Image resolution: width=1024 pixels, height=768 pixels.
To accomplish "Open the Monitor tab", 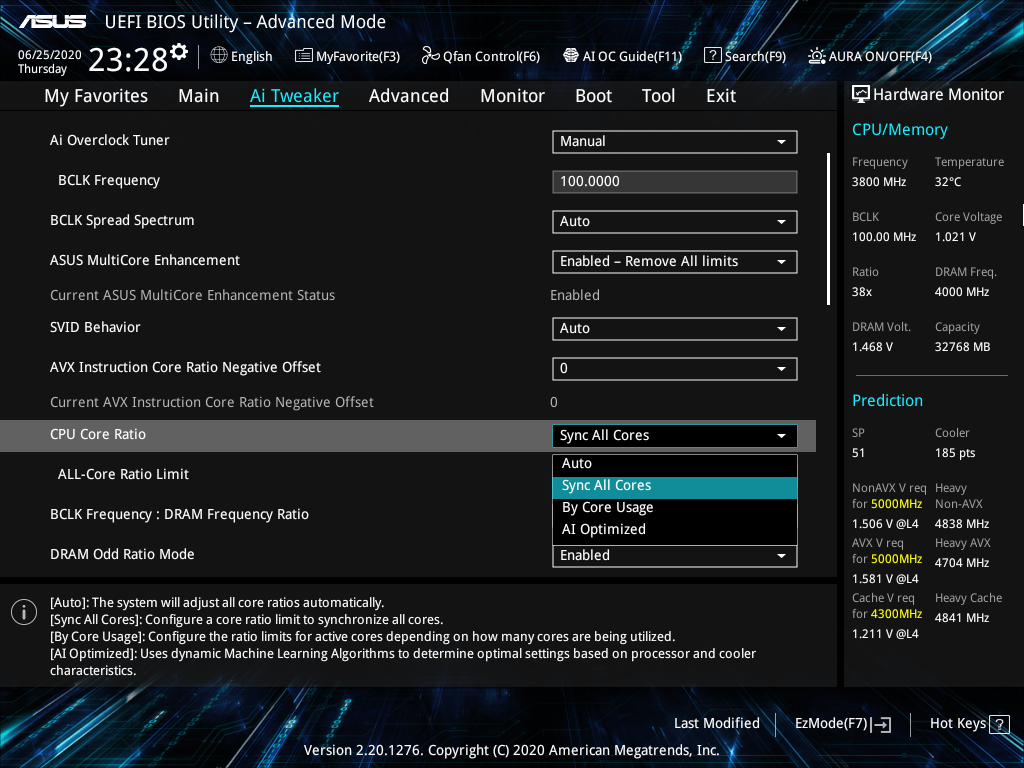I will [x=513, y=96].
